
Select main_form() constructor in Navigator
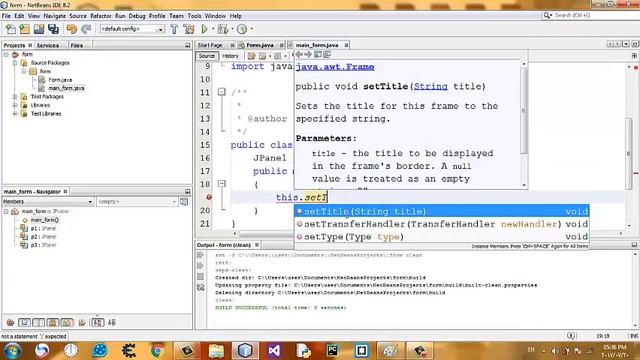(x=44, y=220)
